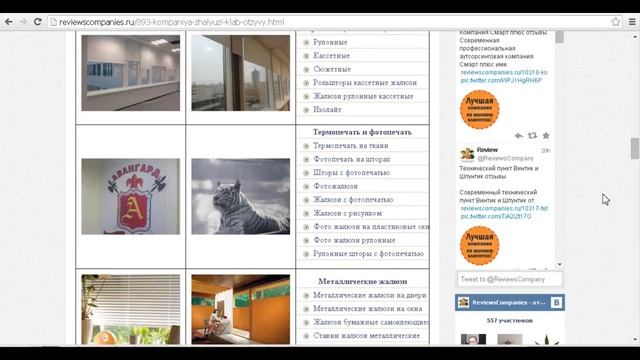Image resolution: width=640 pixels, height=360 pixels.
Task: Click Twitter widget scrollbar thumb
Action: [559, 37]
